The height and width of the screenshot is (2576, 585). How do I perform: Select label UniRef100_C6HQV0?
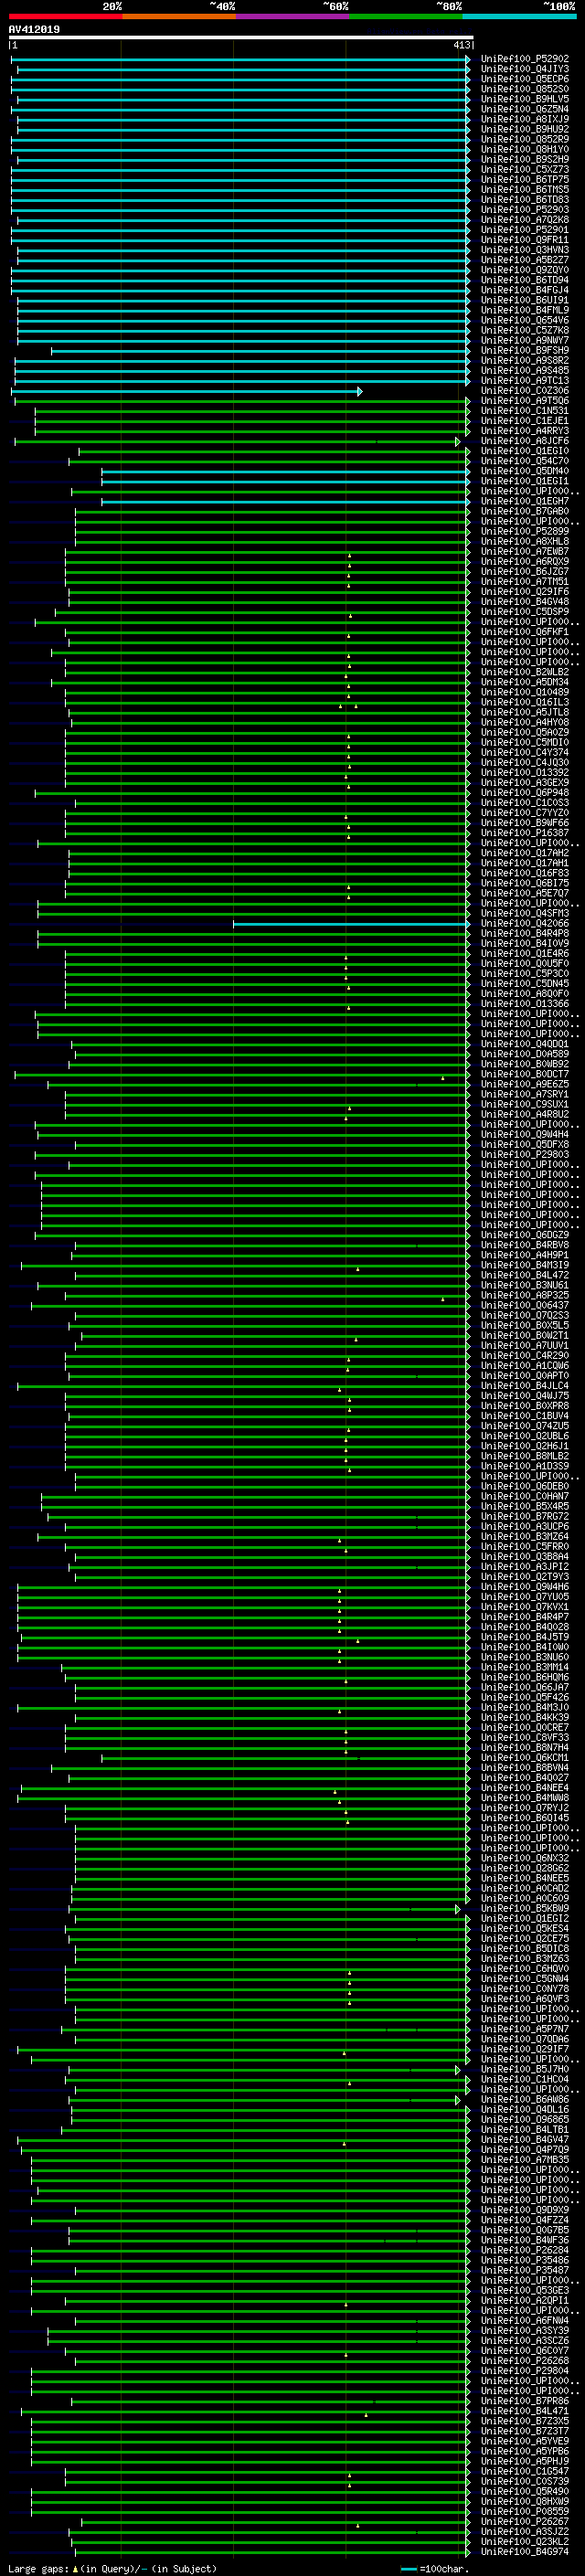pyautogui.click(x=525, y=1969)
